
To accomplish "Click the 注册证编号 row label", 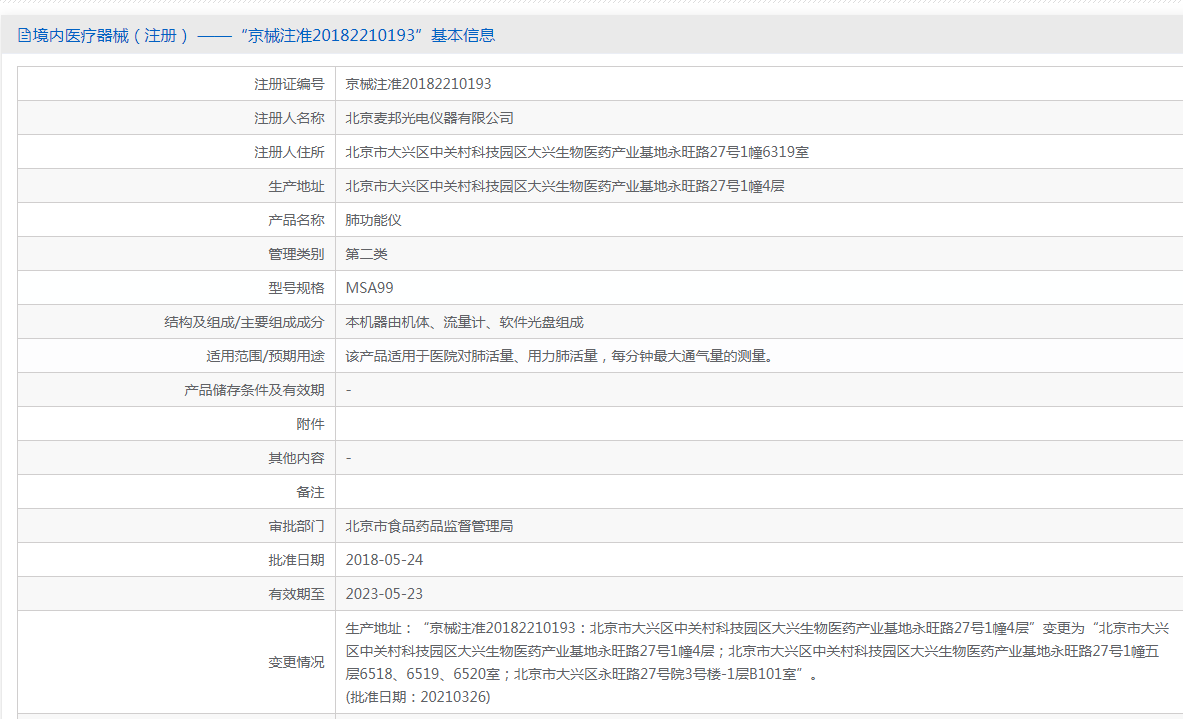I will pos(289,84).
